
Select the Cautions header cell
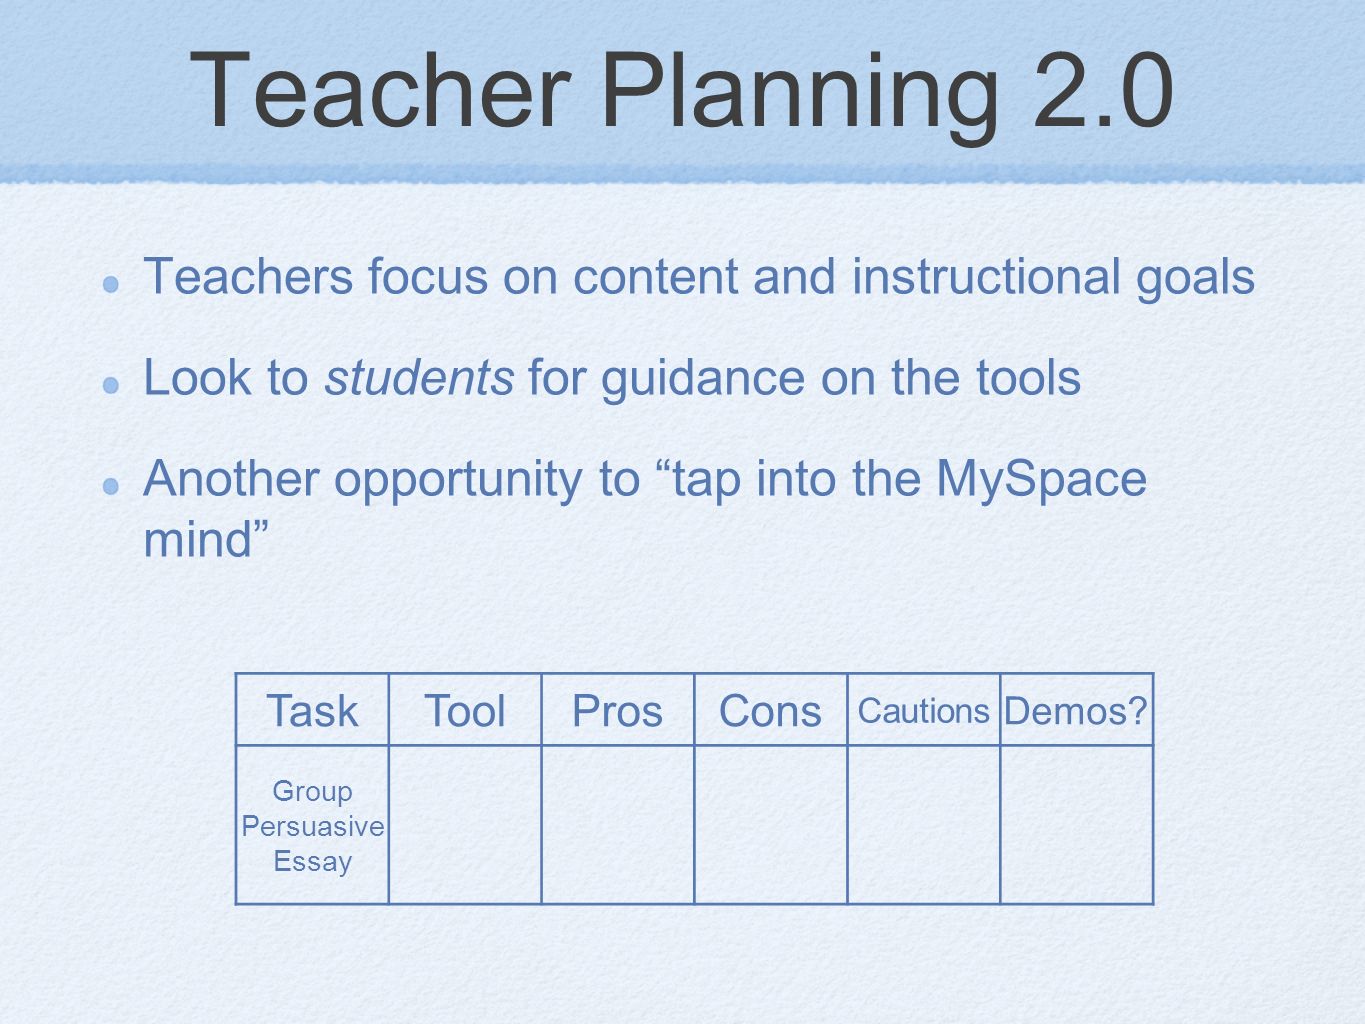coord(924,710)
